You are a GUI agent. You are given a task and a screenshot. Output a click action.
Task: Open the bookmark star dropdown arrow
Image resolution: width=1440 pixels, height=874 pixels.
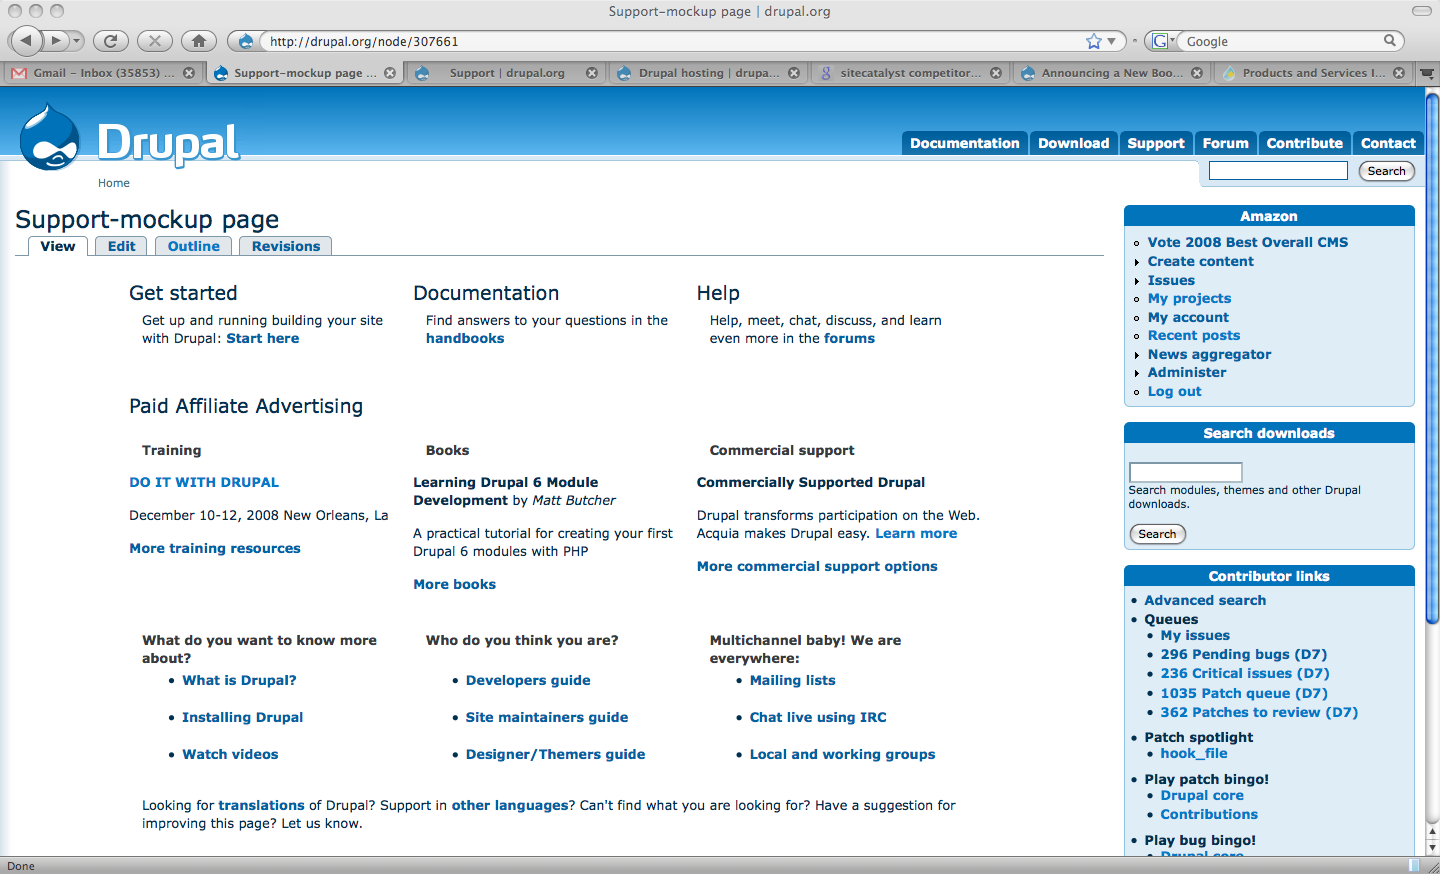(1111, 41)
